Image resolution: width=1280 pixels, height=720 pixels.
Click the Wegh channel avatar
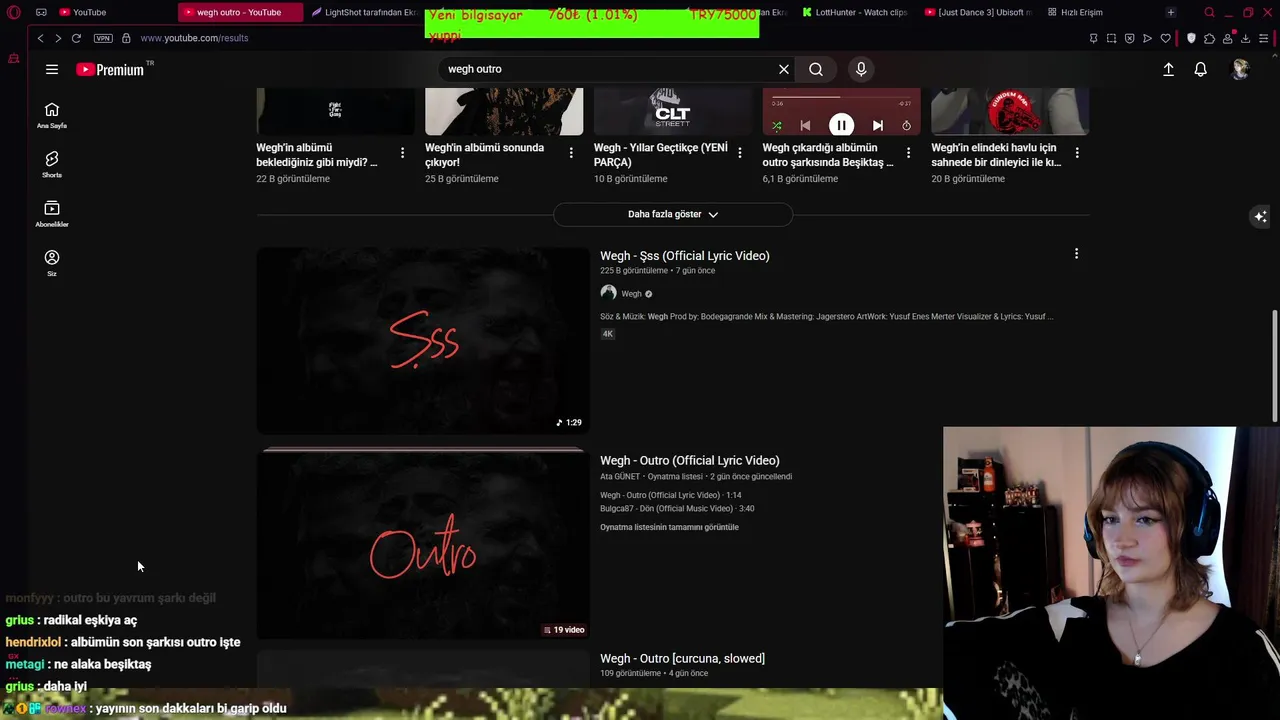(608, 293)
